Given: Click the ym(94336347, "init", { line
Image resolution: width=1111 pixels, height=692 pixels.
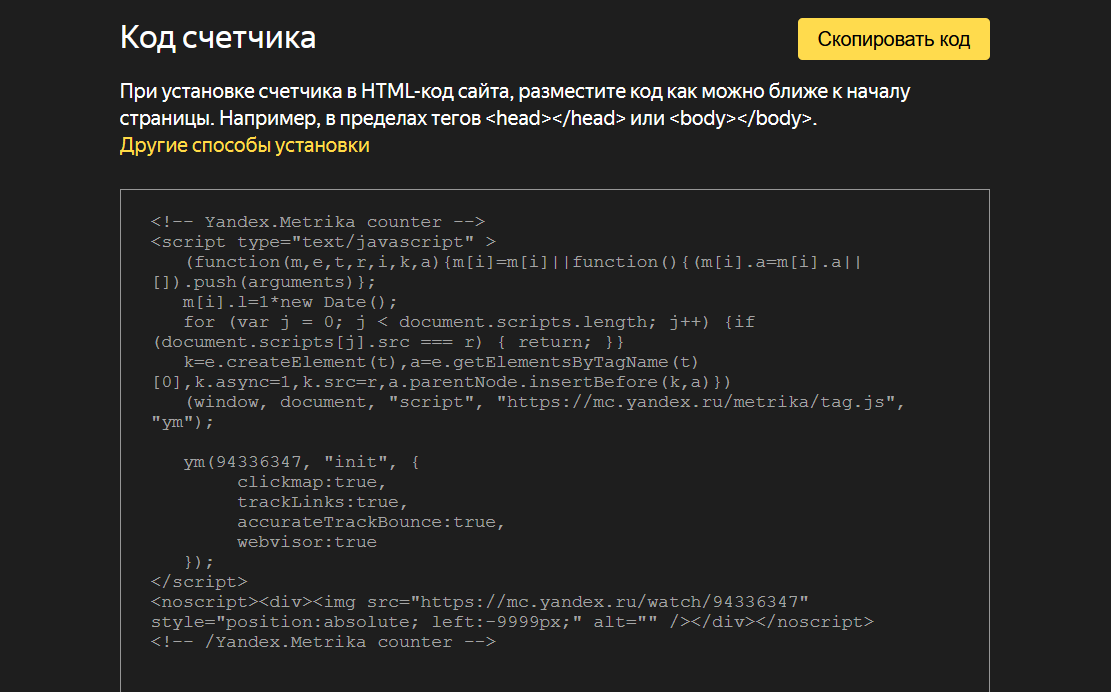Looking at the screenshot, I should (301, 462).
